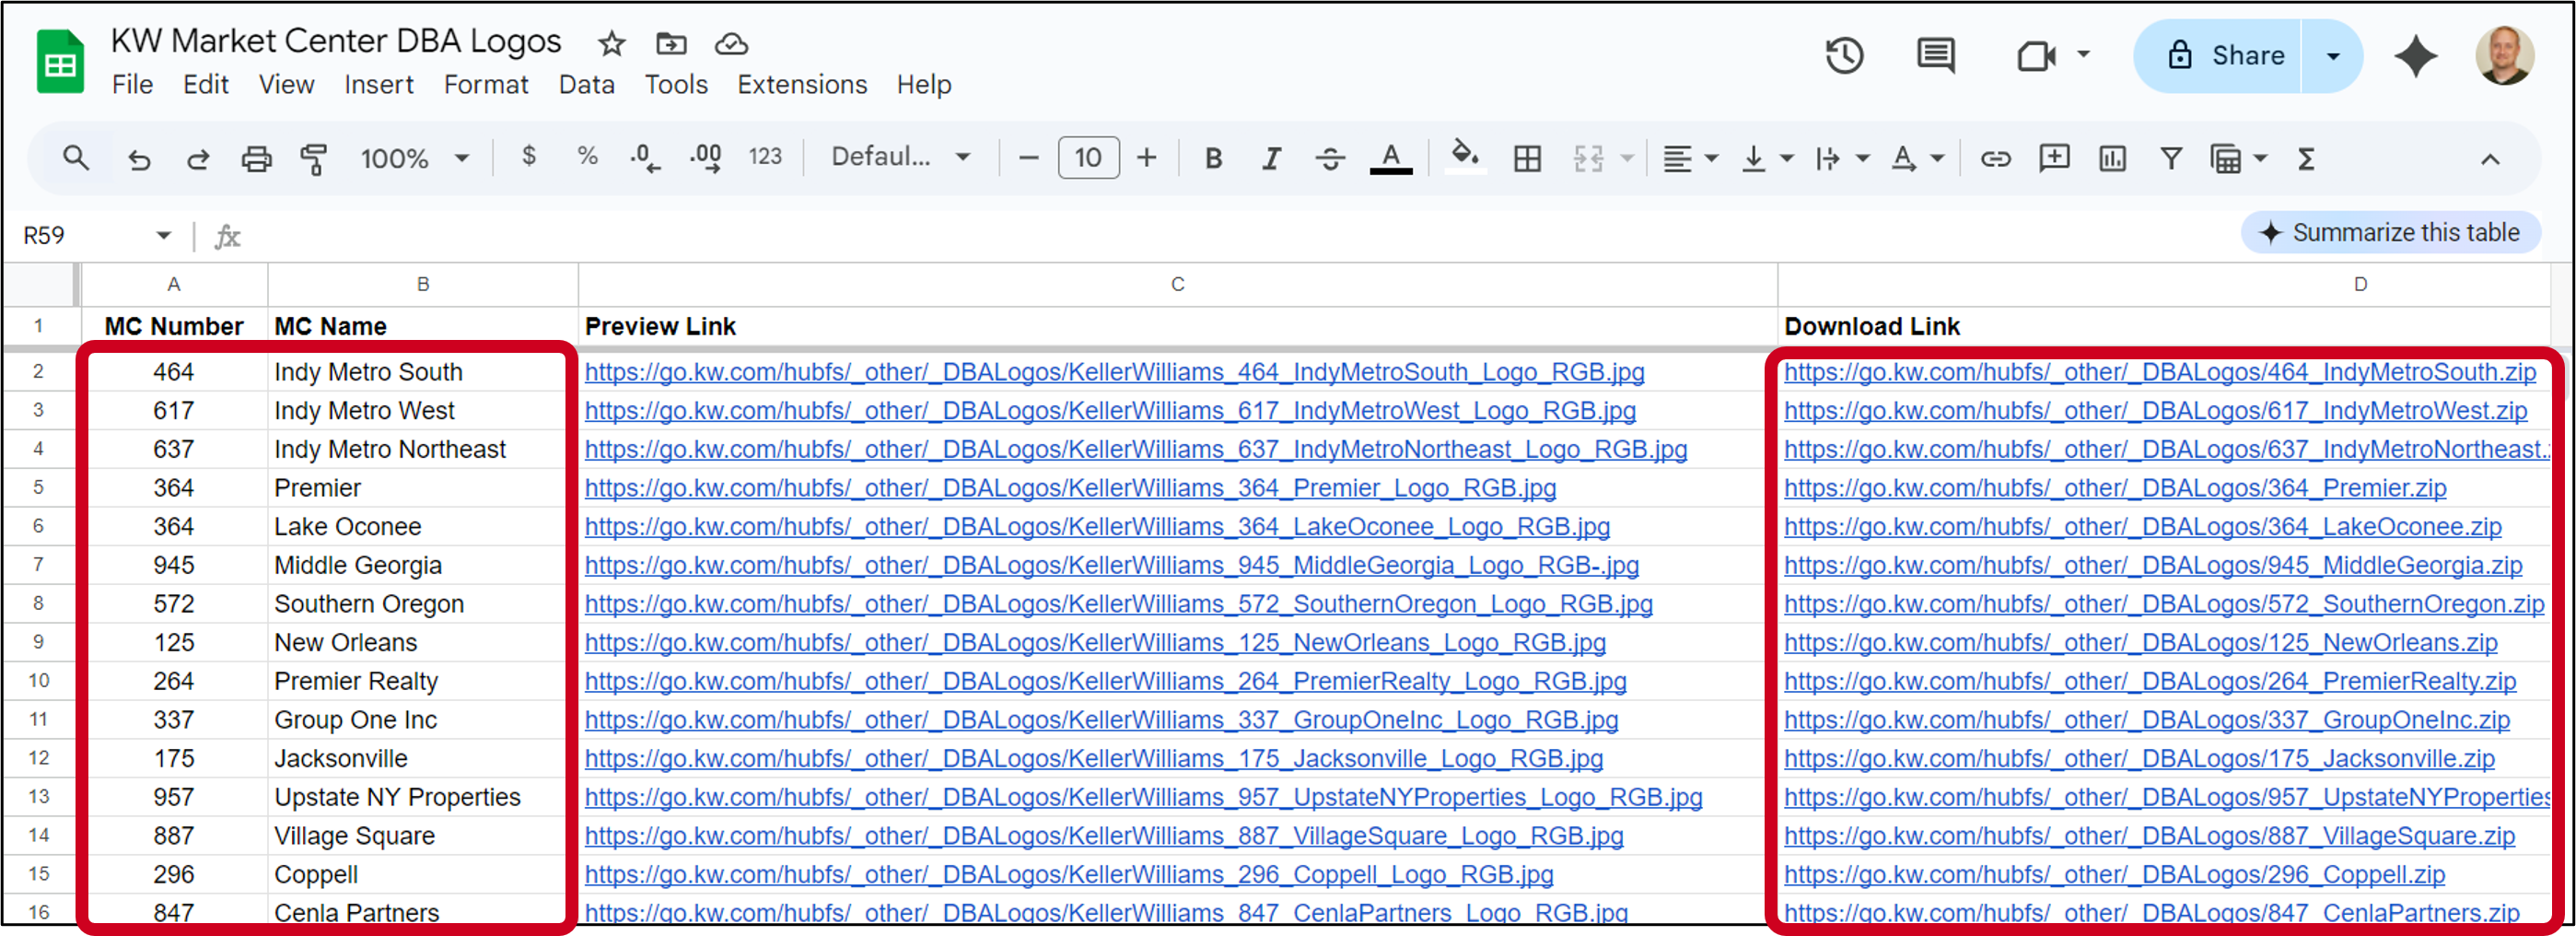Insert a chart
Image resolution: width=2576 pixels, height=936 pixels.
tap(2112, 158)
